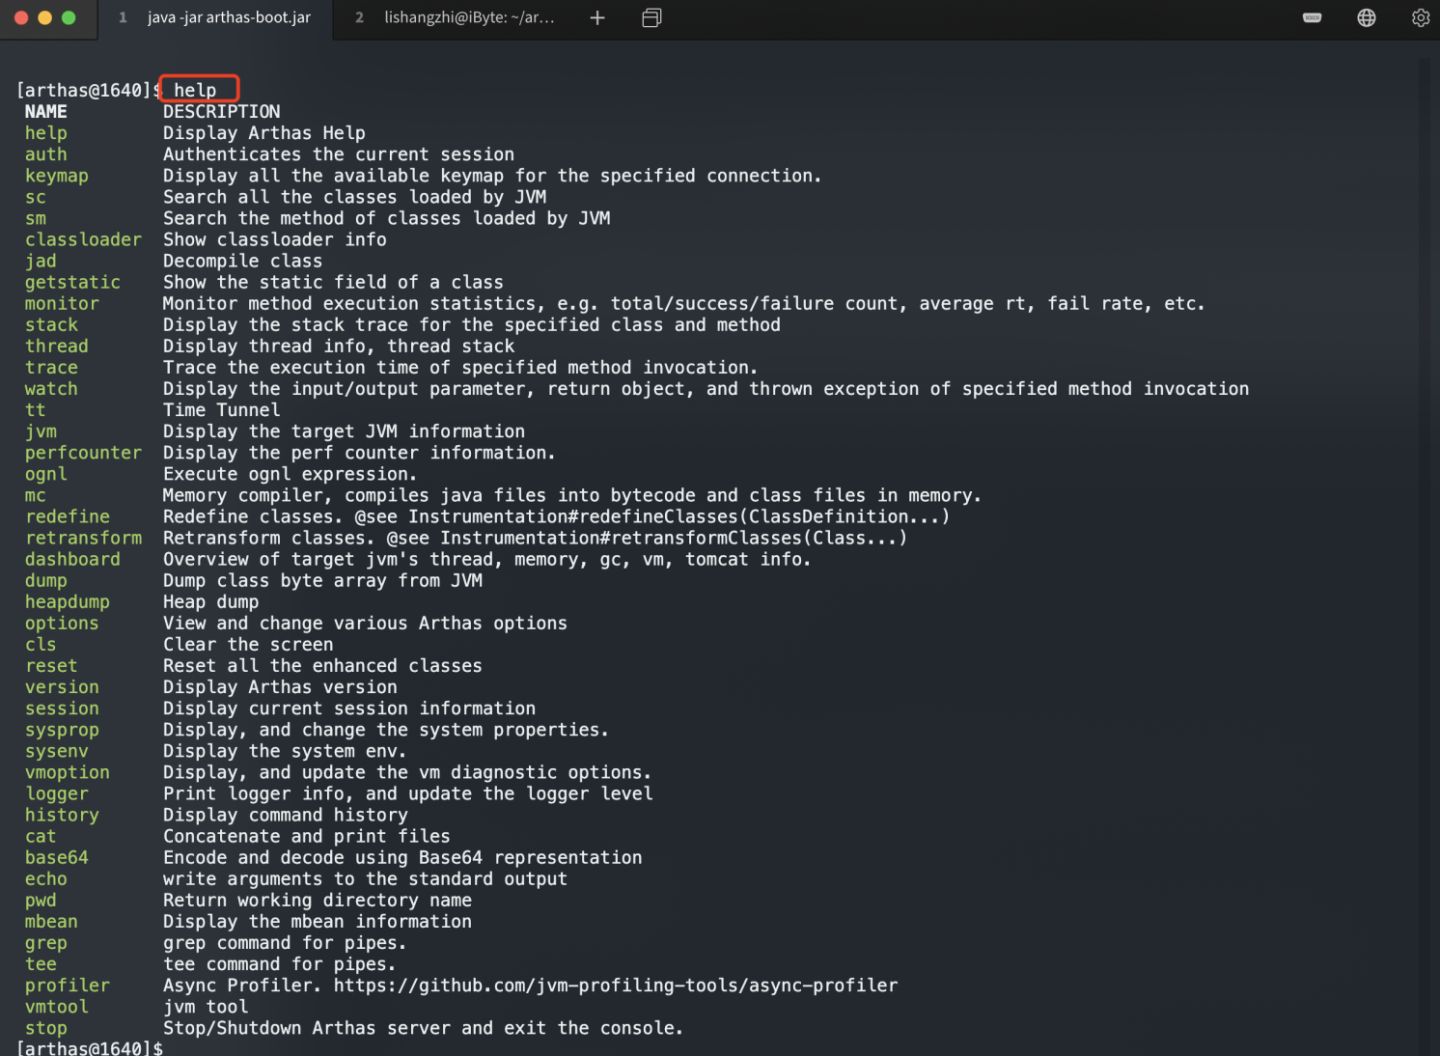The height and width of the screenshot is (1056, 1440).
Task: Click the 'perfcounter' command name
Action: 83,453
